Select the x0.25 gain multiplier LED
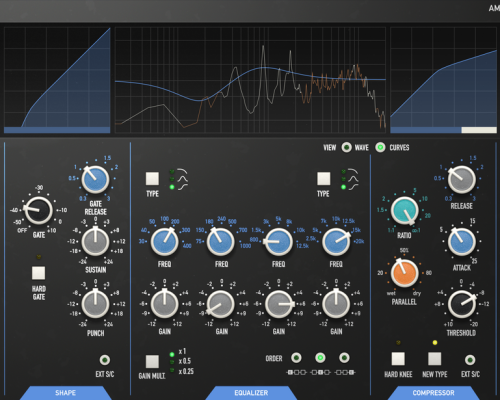The width and height of the screenshot is (500, 400). [172, 370]
